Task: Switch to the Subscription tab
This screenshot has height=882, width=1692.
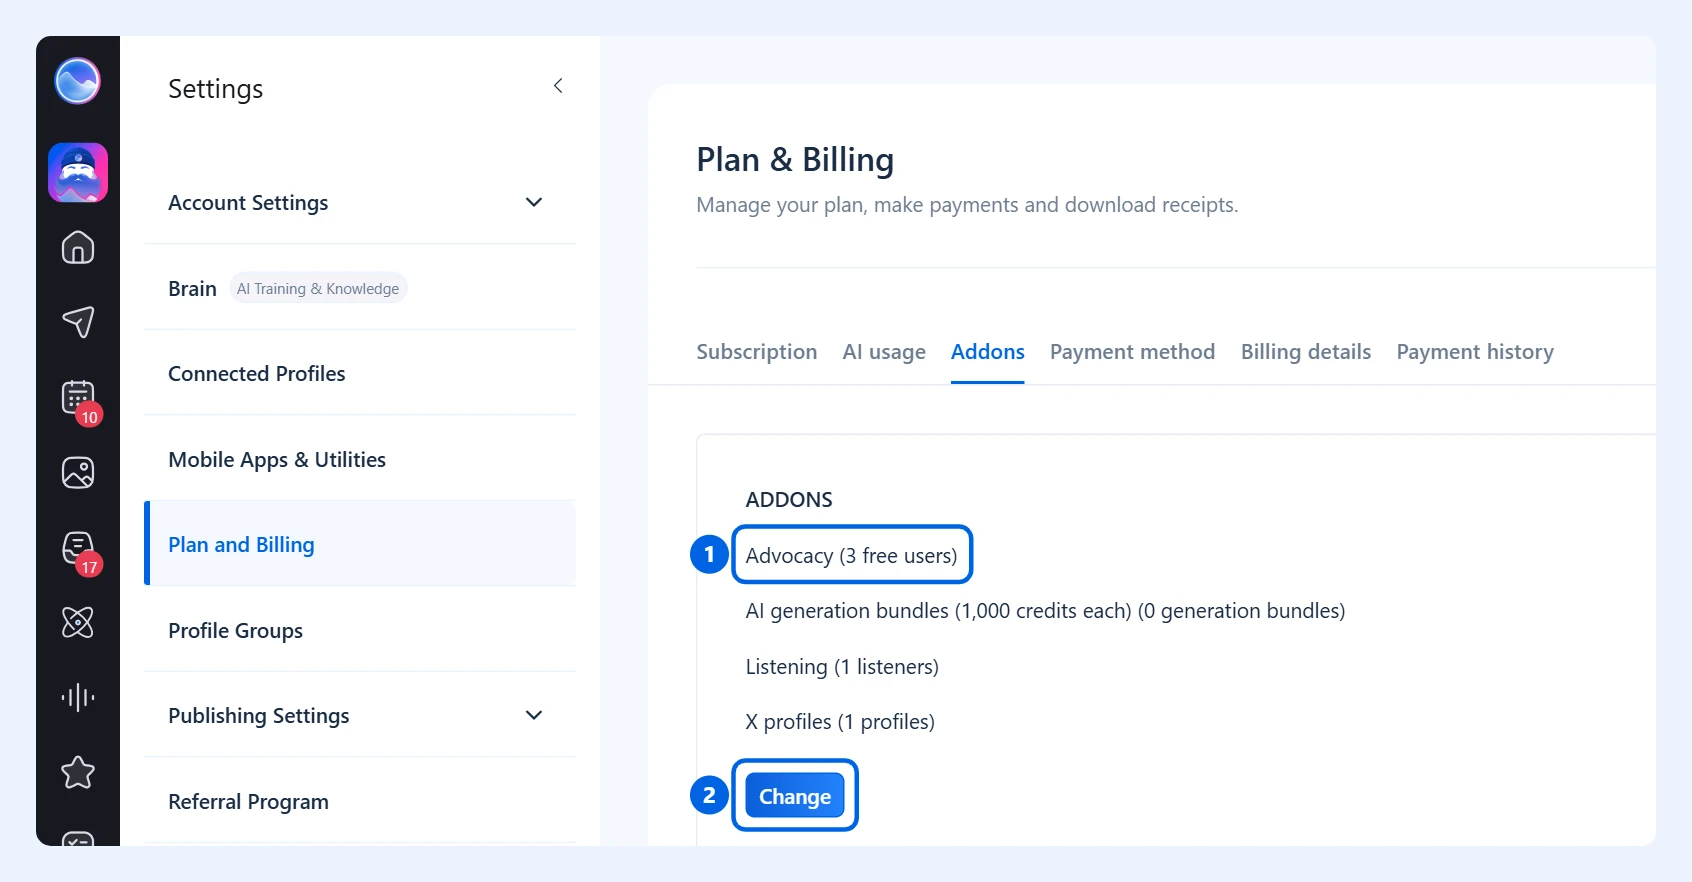Action: (757, 352)
